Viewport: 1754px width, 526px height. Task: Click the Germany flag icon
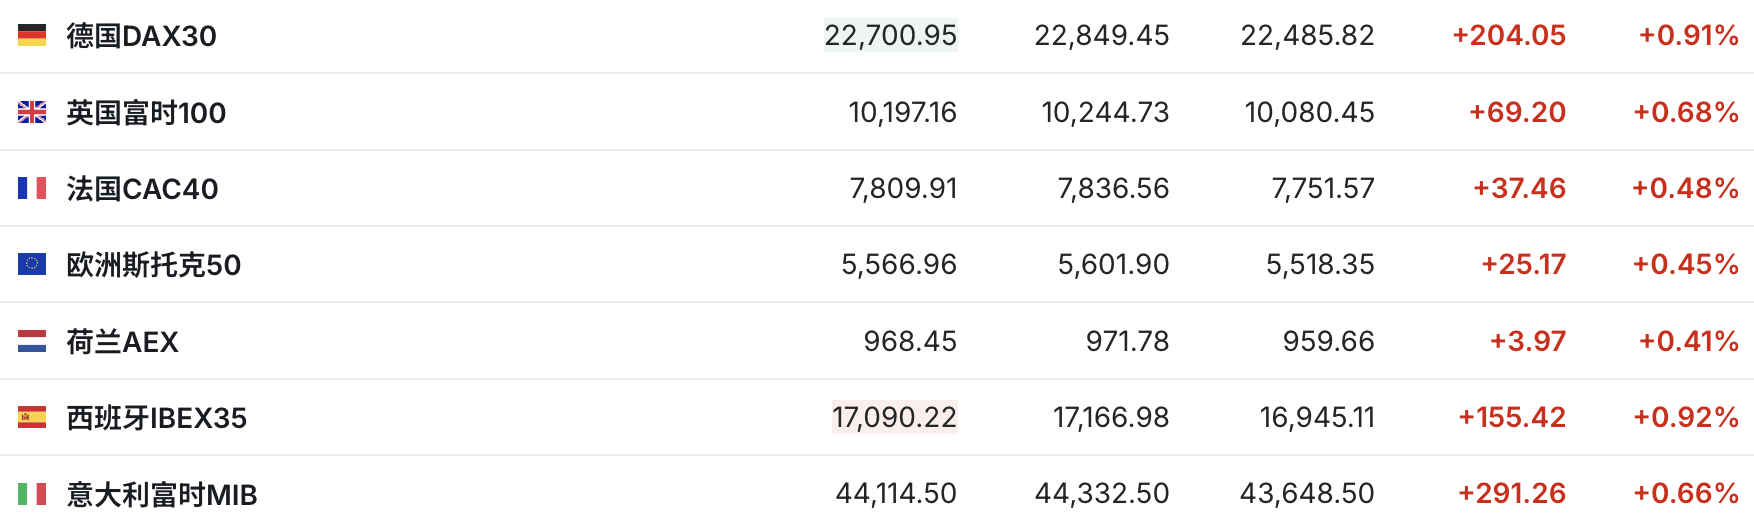(32, 36)
